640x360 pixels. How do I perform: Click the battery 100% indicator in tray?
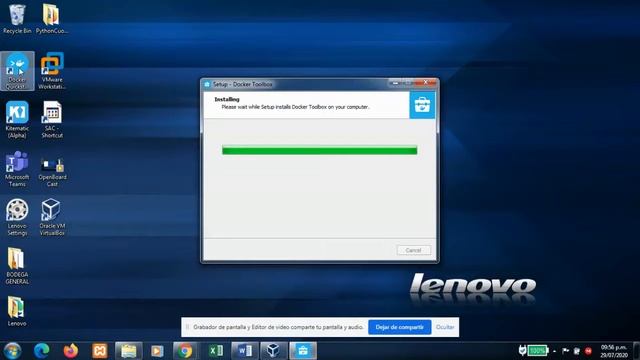click(x=538, y=350)
